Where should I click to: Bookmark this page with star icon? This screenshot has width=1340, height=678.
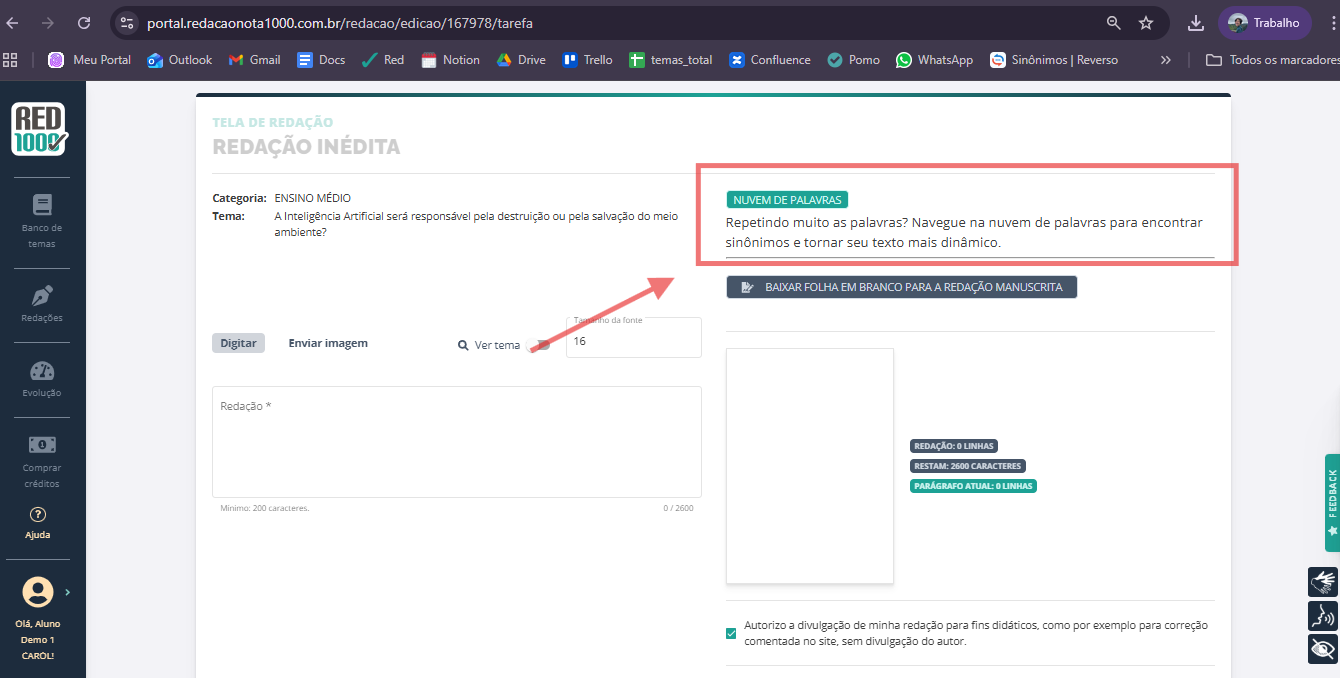coord(1146,22)
